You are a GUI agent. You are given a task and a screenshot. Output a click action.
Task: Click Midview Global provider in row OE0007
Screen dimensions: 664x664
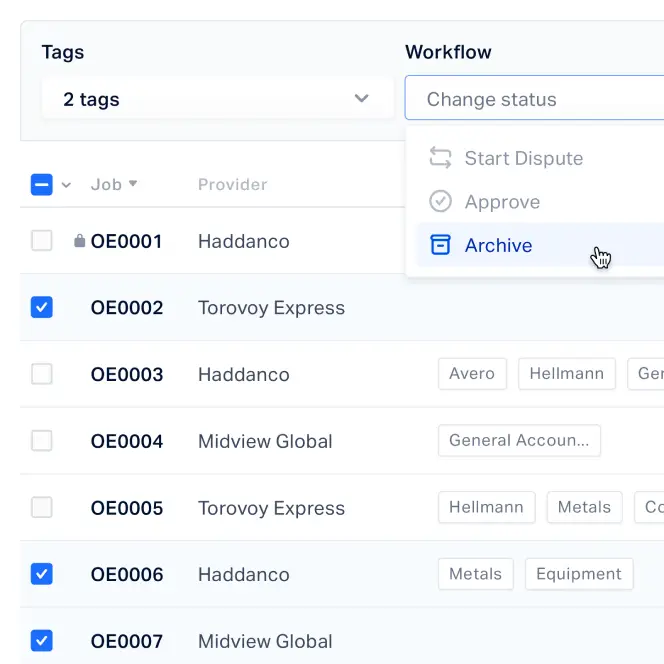[265, 642]
